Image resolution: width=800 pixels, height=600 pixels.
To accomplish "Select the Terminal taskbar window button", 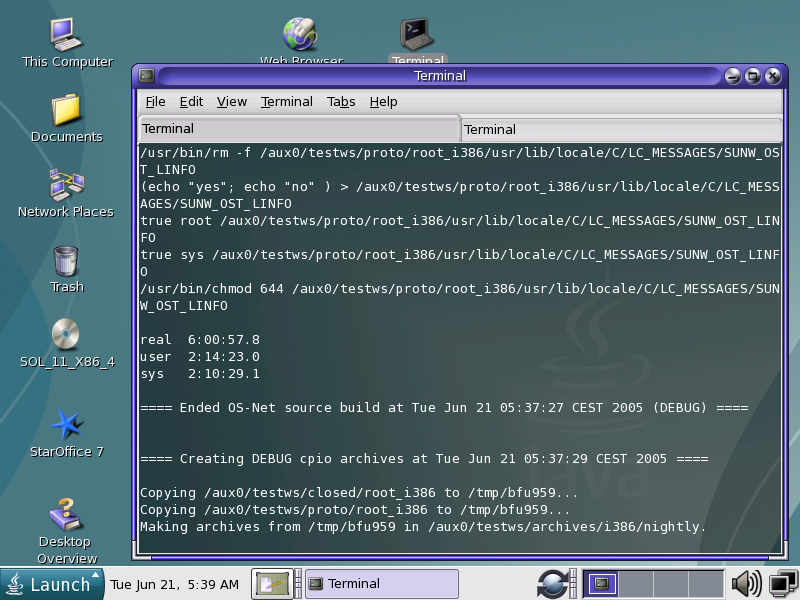I will tap(382, 584).
